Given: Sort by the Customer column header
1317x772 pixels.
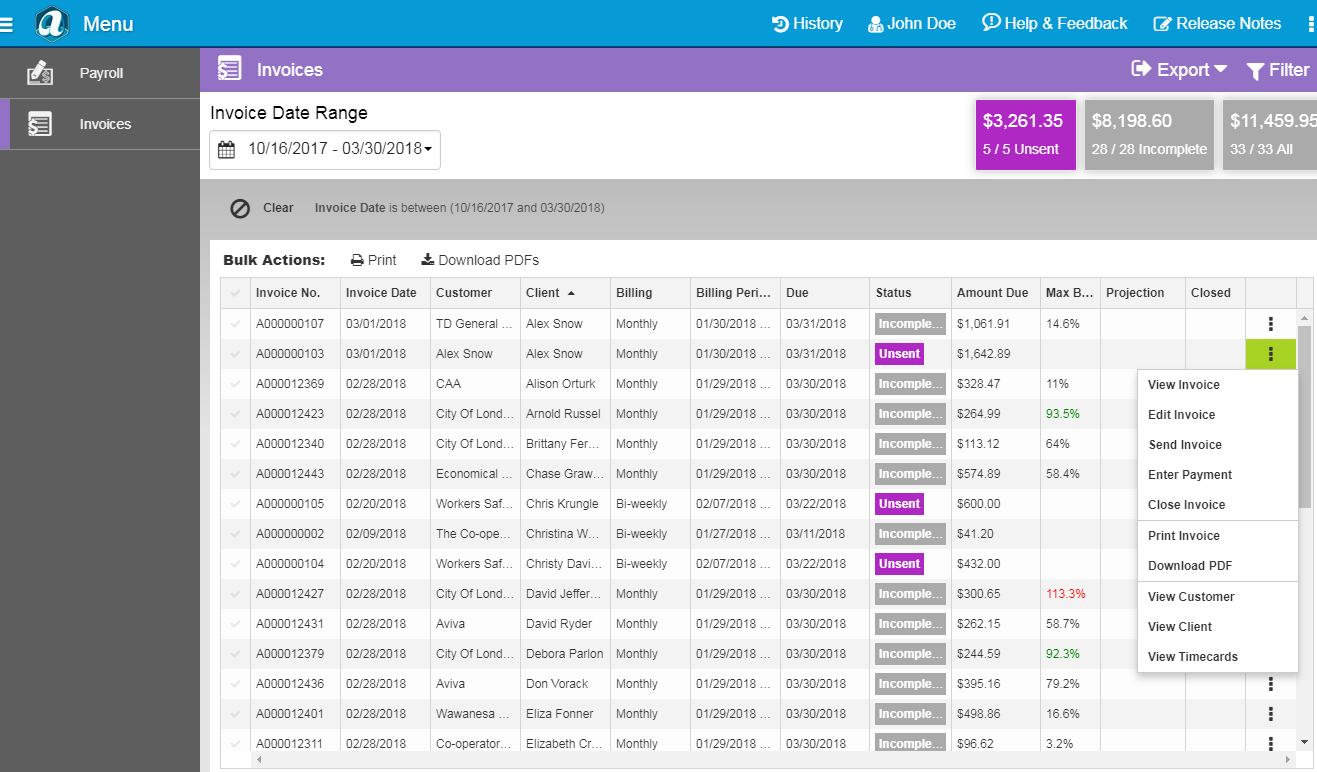Looking at the screenshot, I should point(475,293).
